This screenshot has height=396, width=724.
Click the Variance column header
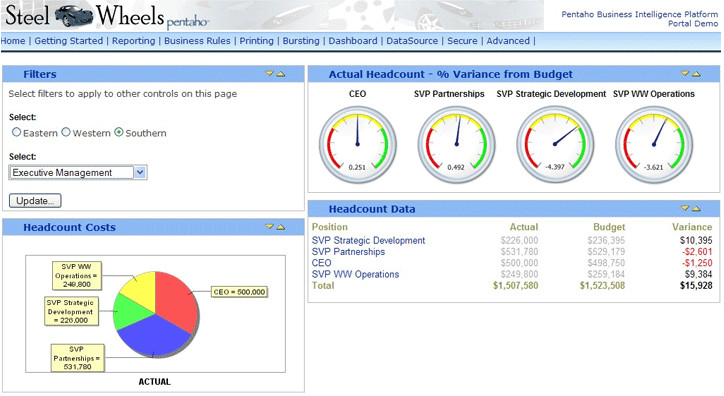tap(692, 227)
